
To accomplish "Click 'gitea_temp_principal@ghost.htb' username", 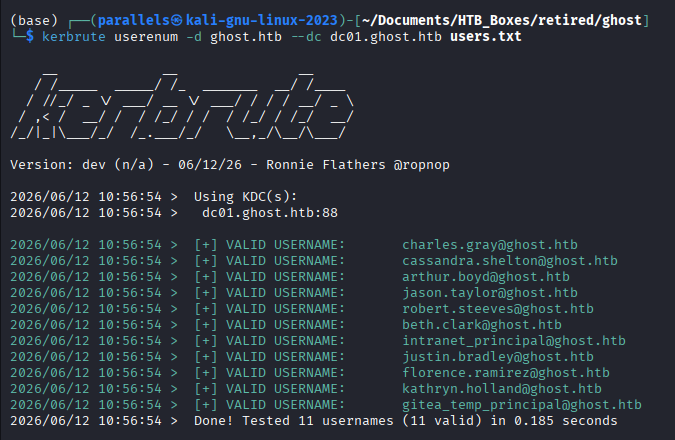I will pos(522,405).
